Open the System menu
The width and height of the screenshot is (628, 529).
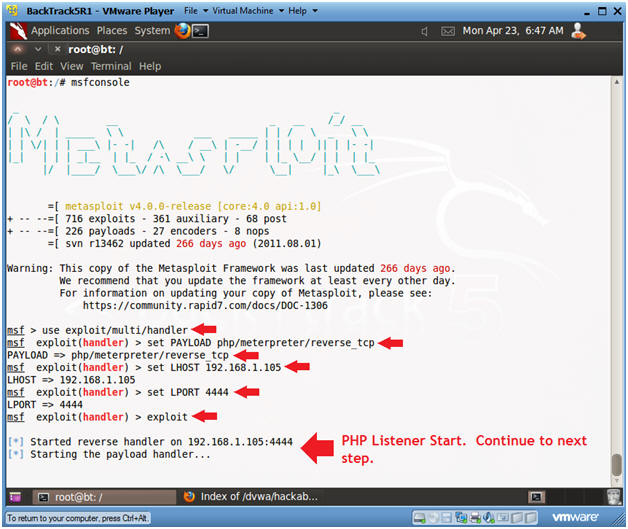point(152,31)
